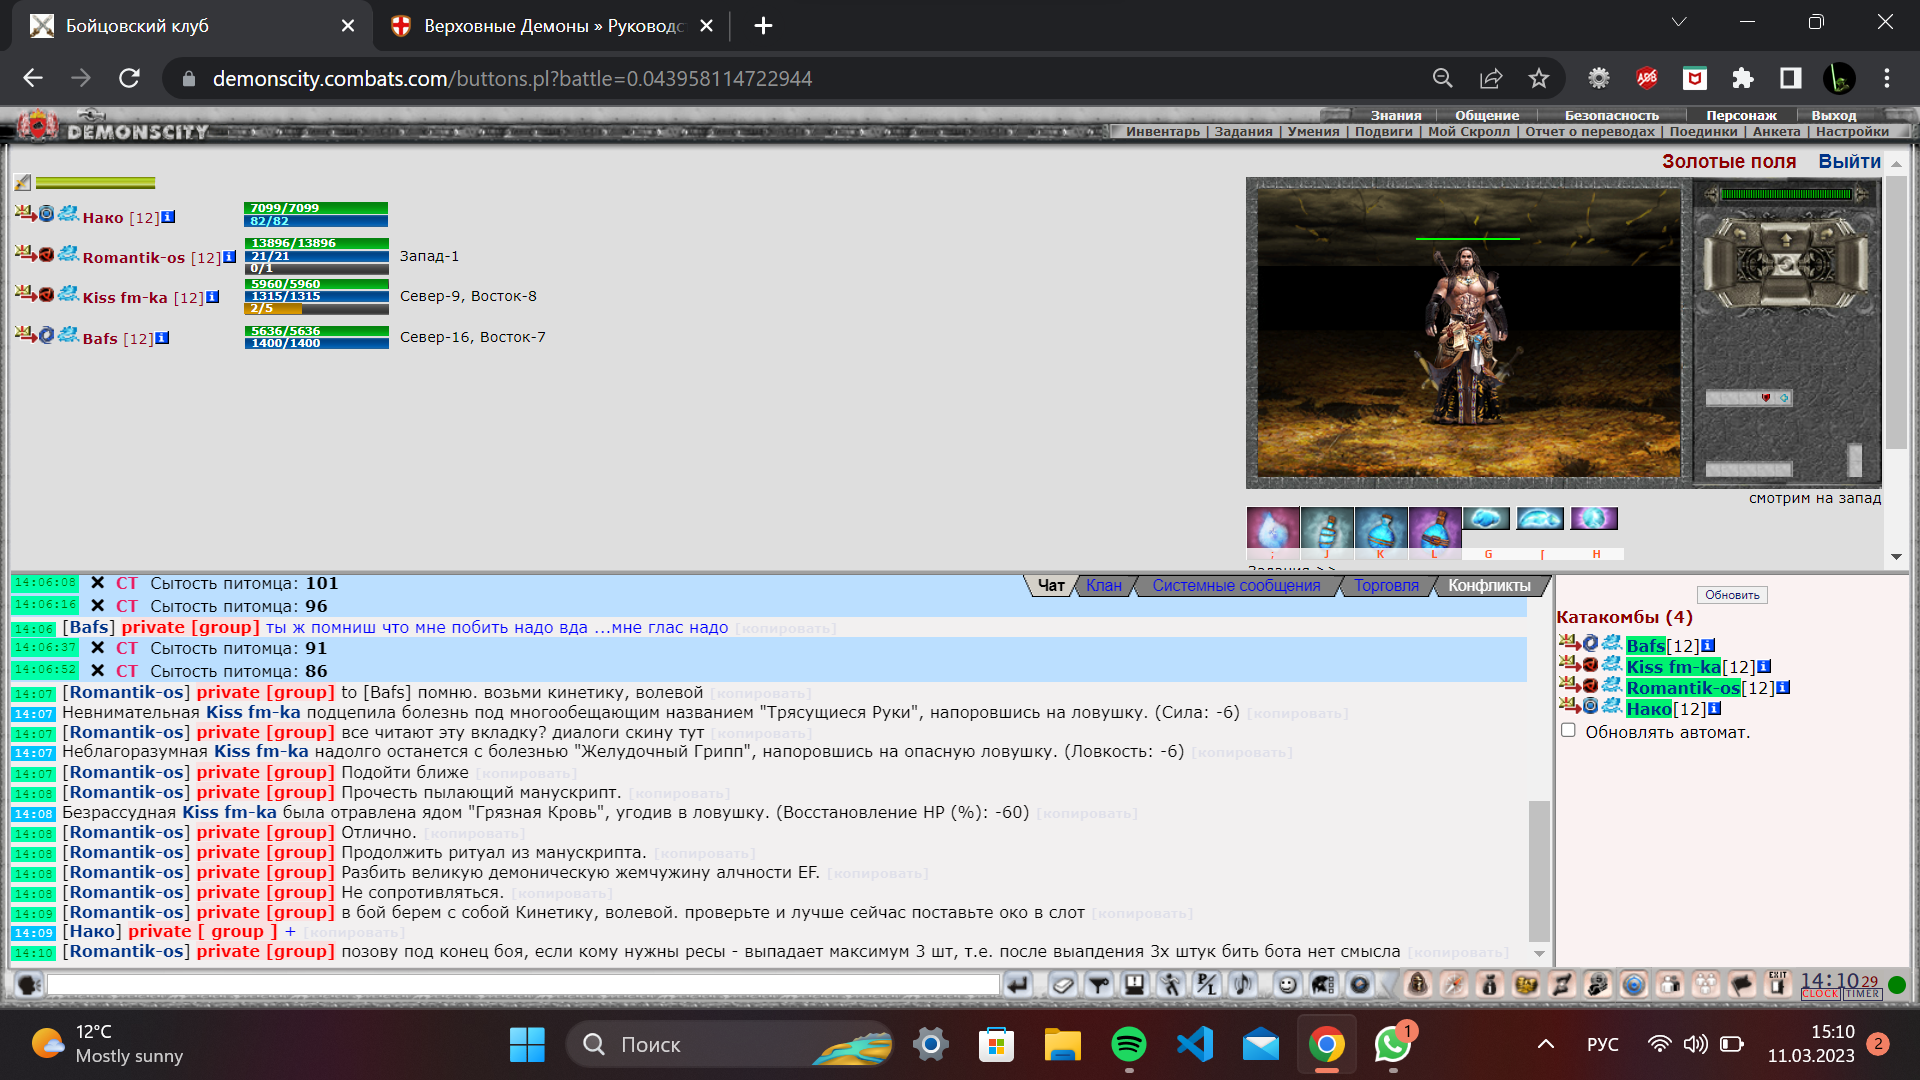Open the Безопасность menu
The height and width of the screenshot is (1080, 1920).
click(1611, 115)
